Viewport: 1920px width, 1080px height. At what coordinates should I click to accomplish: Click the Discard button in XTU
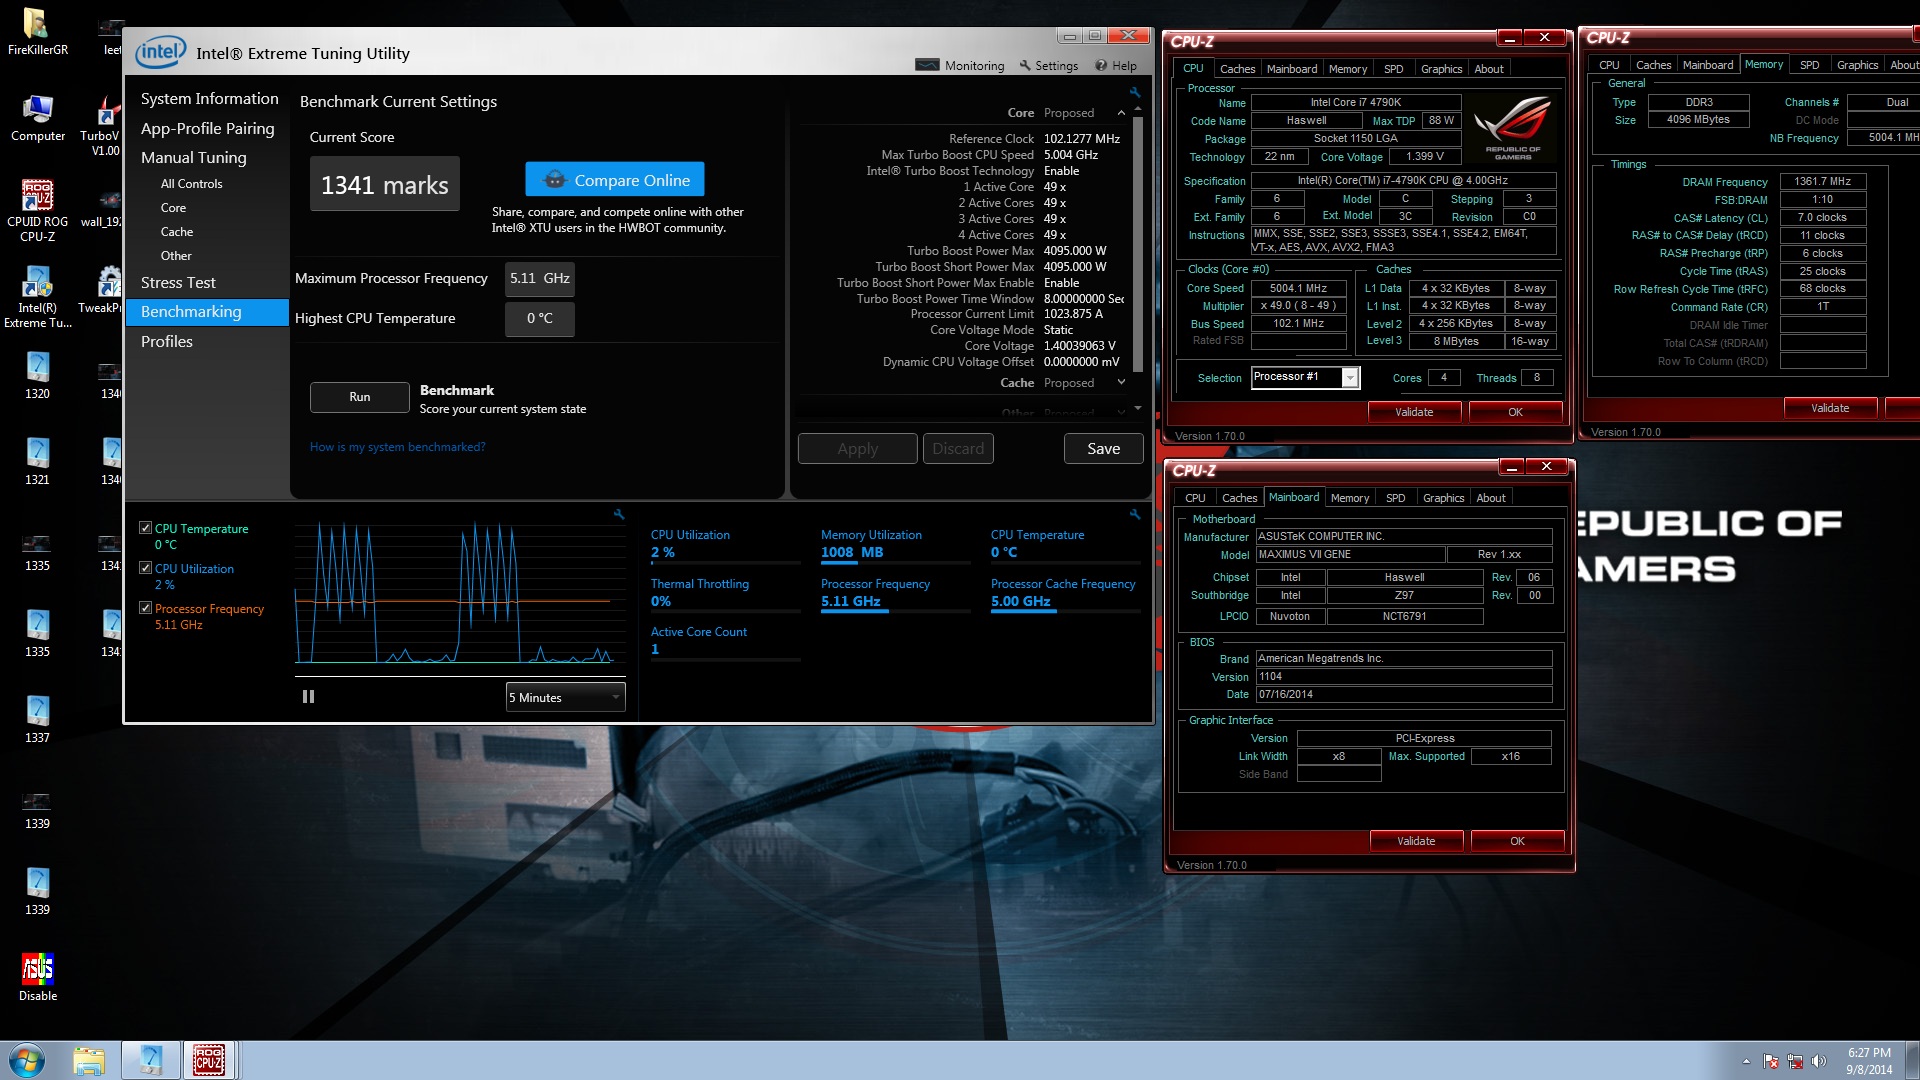point(958,449)
